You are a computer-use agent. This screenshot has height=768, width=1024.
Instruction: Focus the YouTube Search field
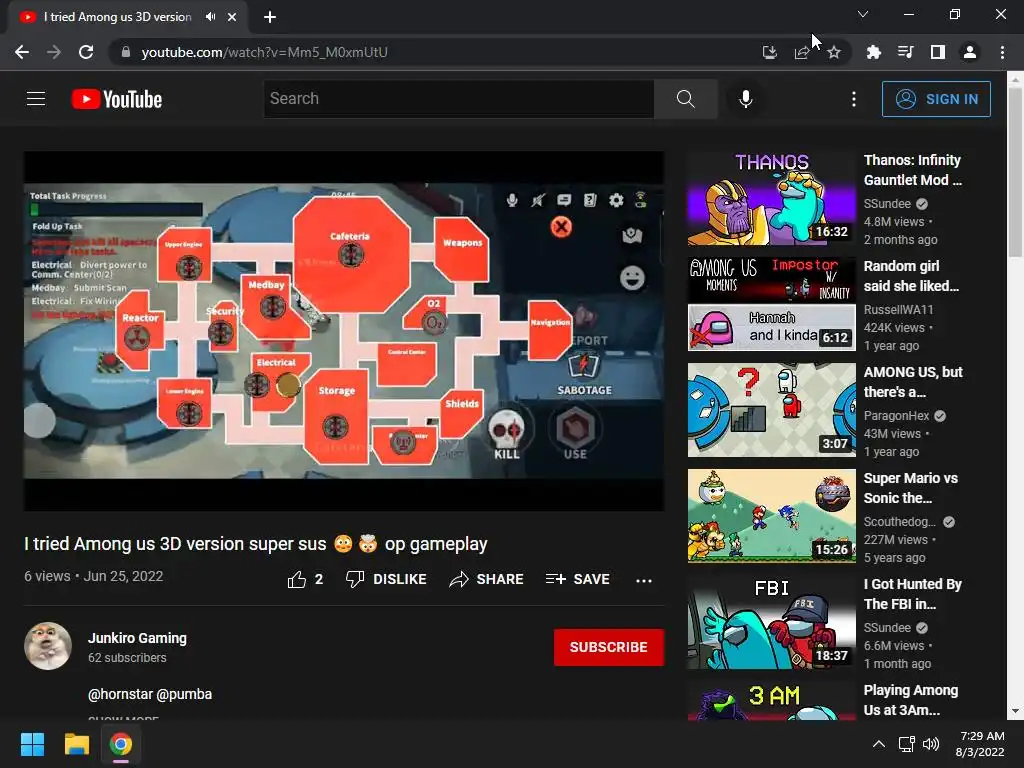point(458,99)
